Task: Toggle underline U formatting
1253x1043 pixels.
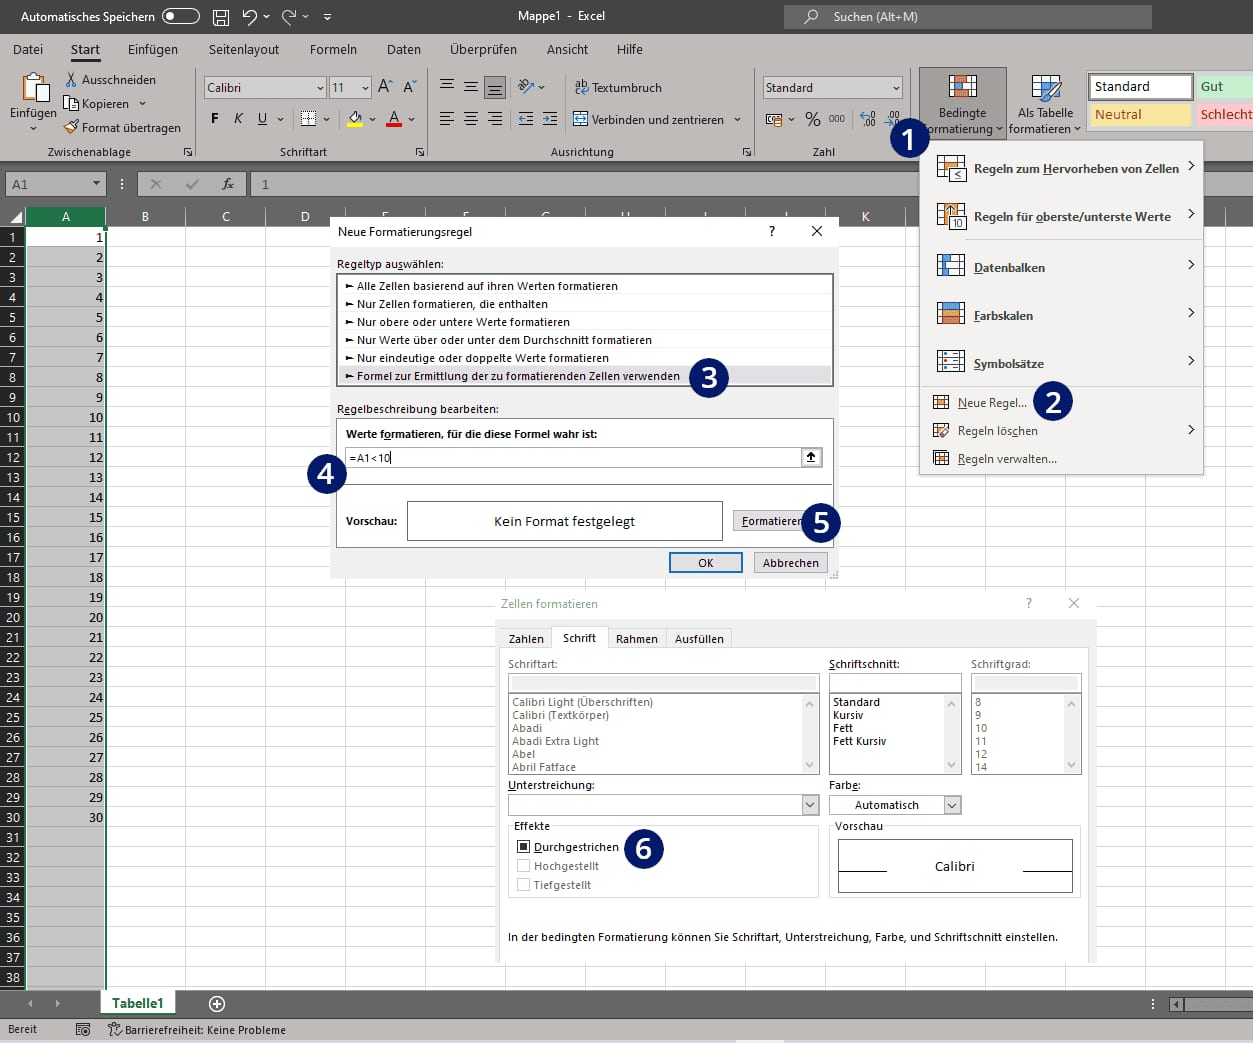Action: tap(262, 118)
